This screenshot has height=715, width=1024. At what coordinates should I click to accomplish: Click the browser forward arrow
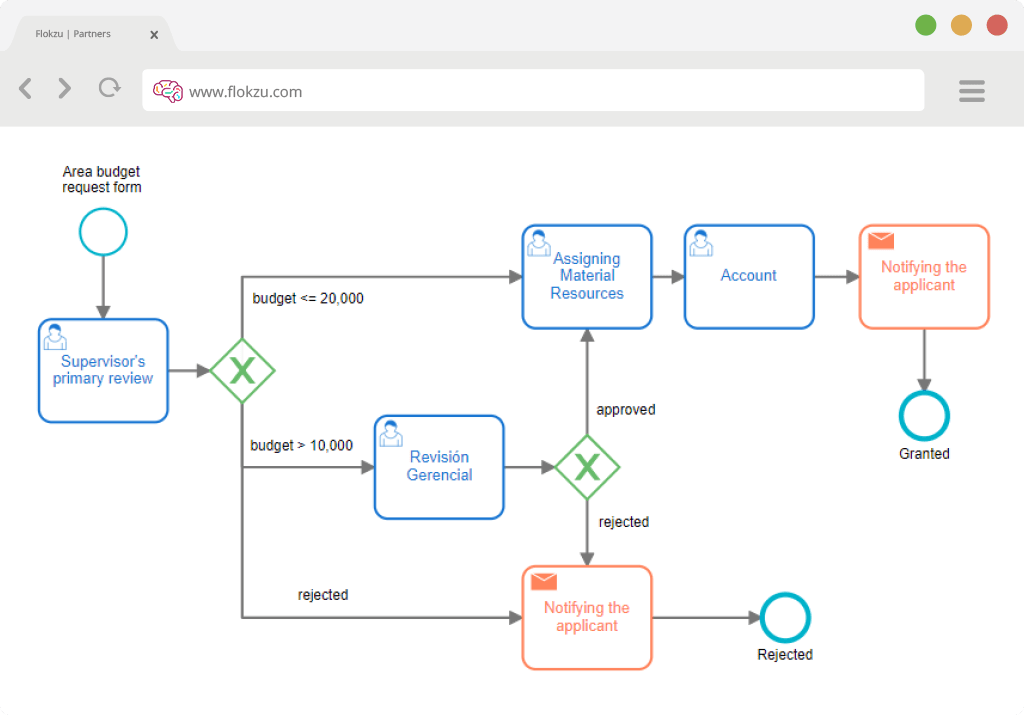coord(64,88)
